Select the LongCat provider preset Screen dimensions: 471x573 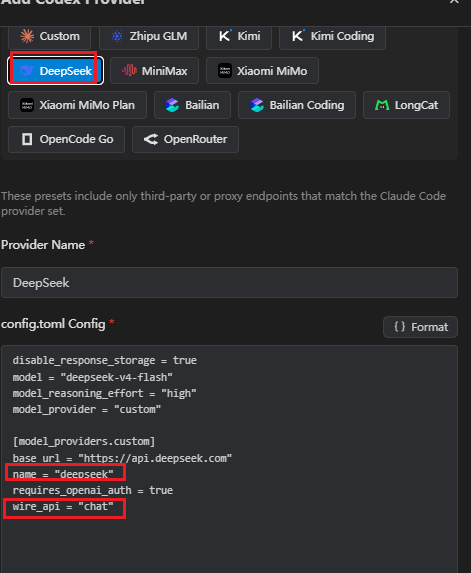406,105
